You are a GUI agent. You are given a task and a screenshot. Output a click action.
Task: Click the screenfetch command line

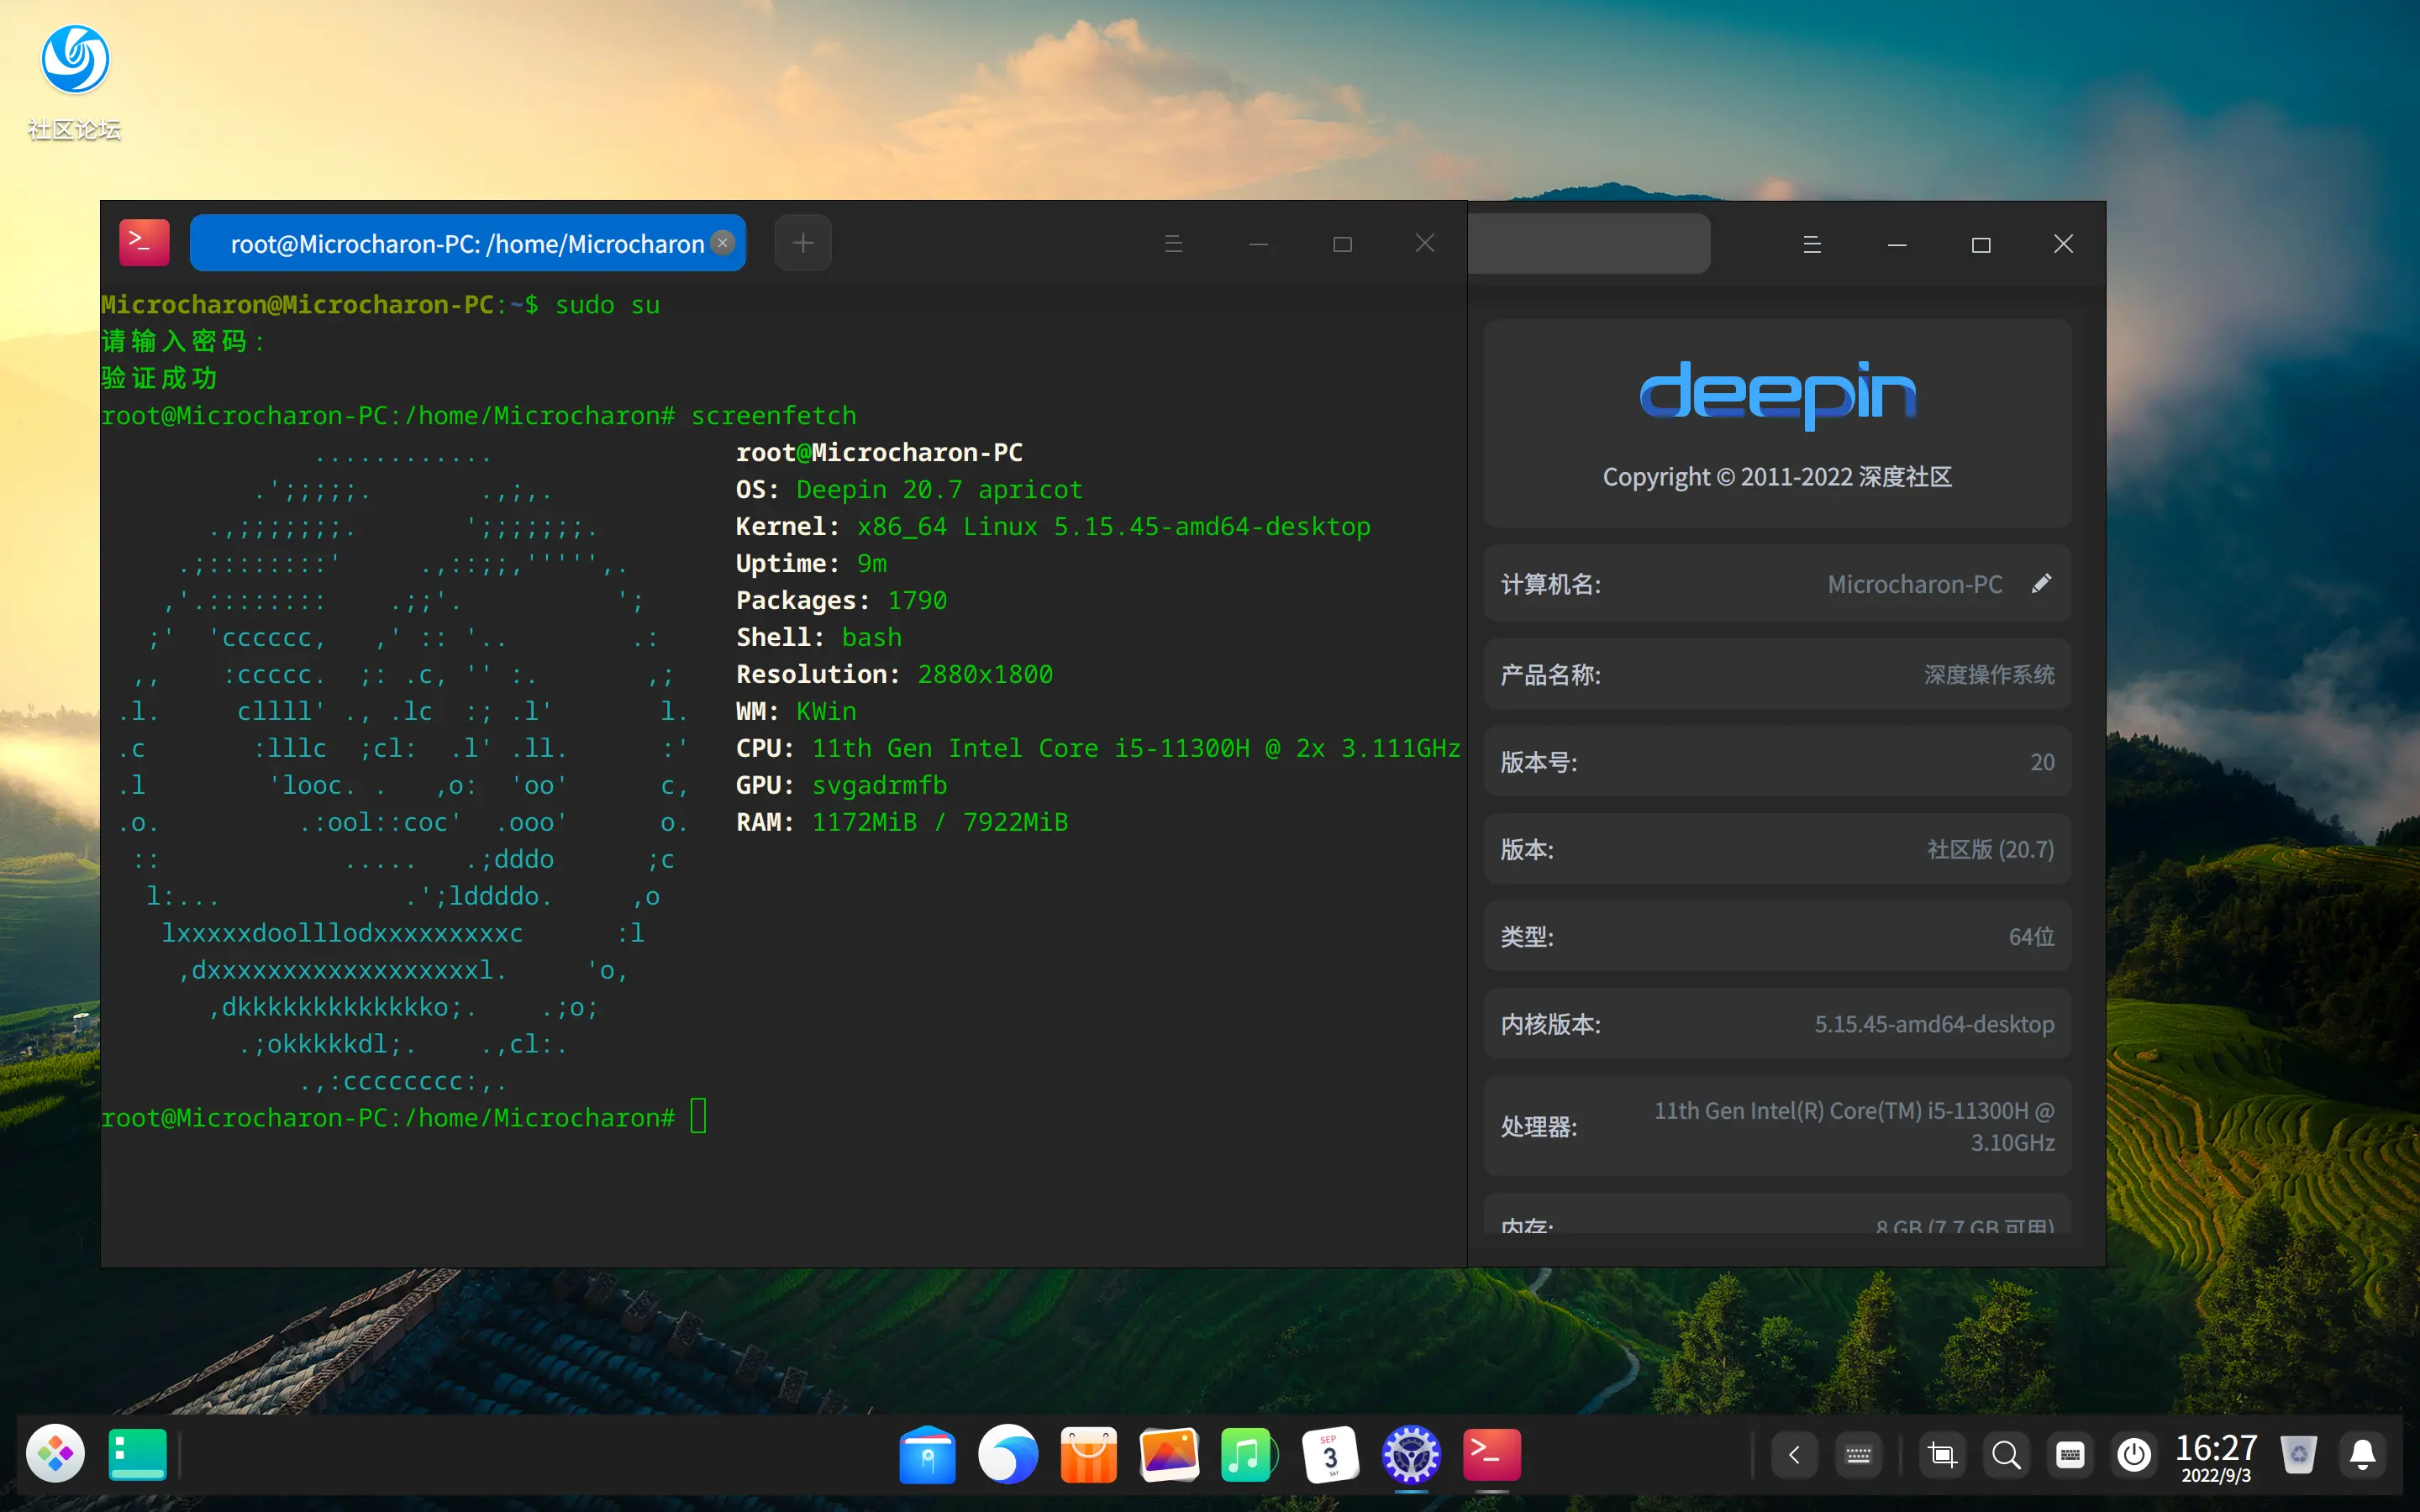click(x=479, y=415)
